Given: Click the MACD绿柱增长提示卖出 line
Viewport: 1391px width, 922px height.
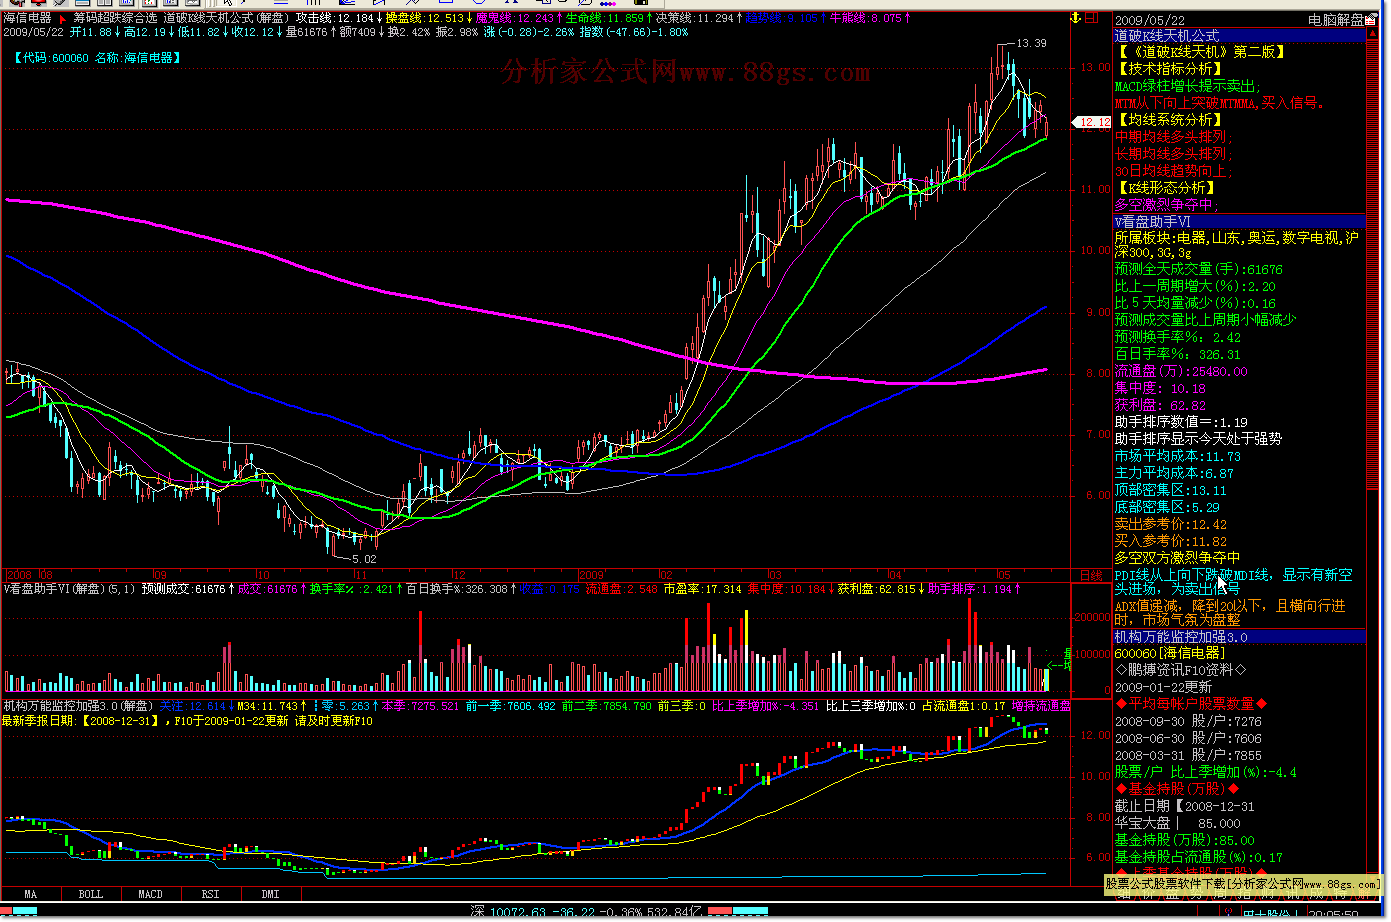Looking at the screenshot, I should (1188, 86).
